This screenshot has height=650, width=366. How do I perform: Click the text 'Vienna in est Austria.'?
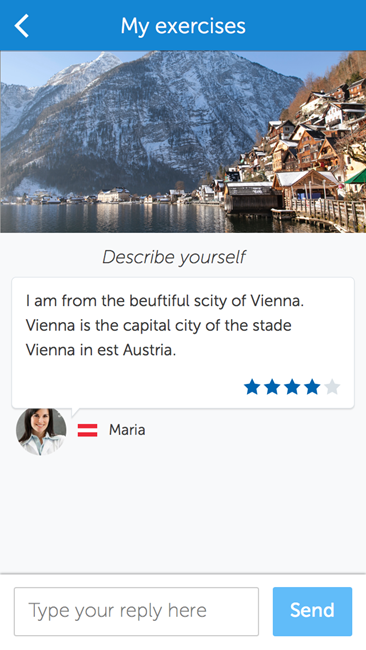click(x=101, y=350)
